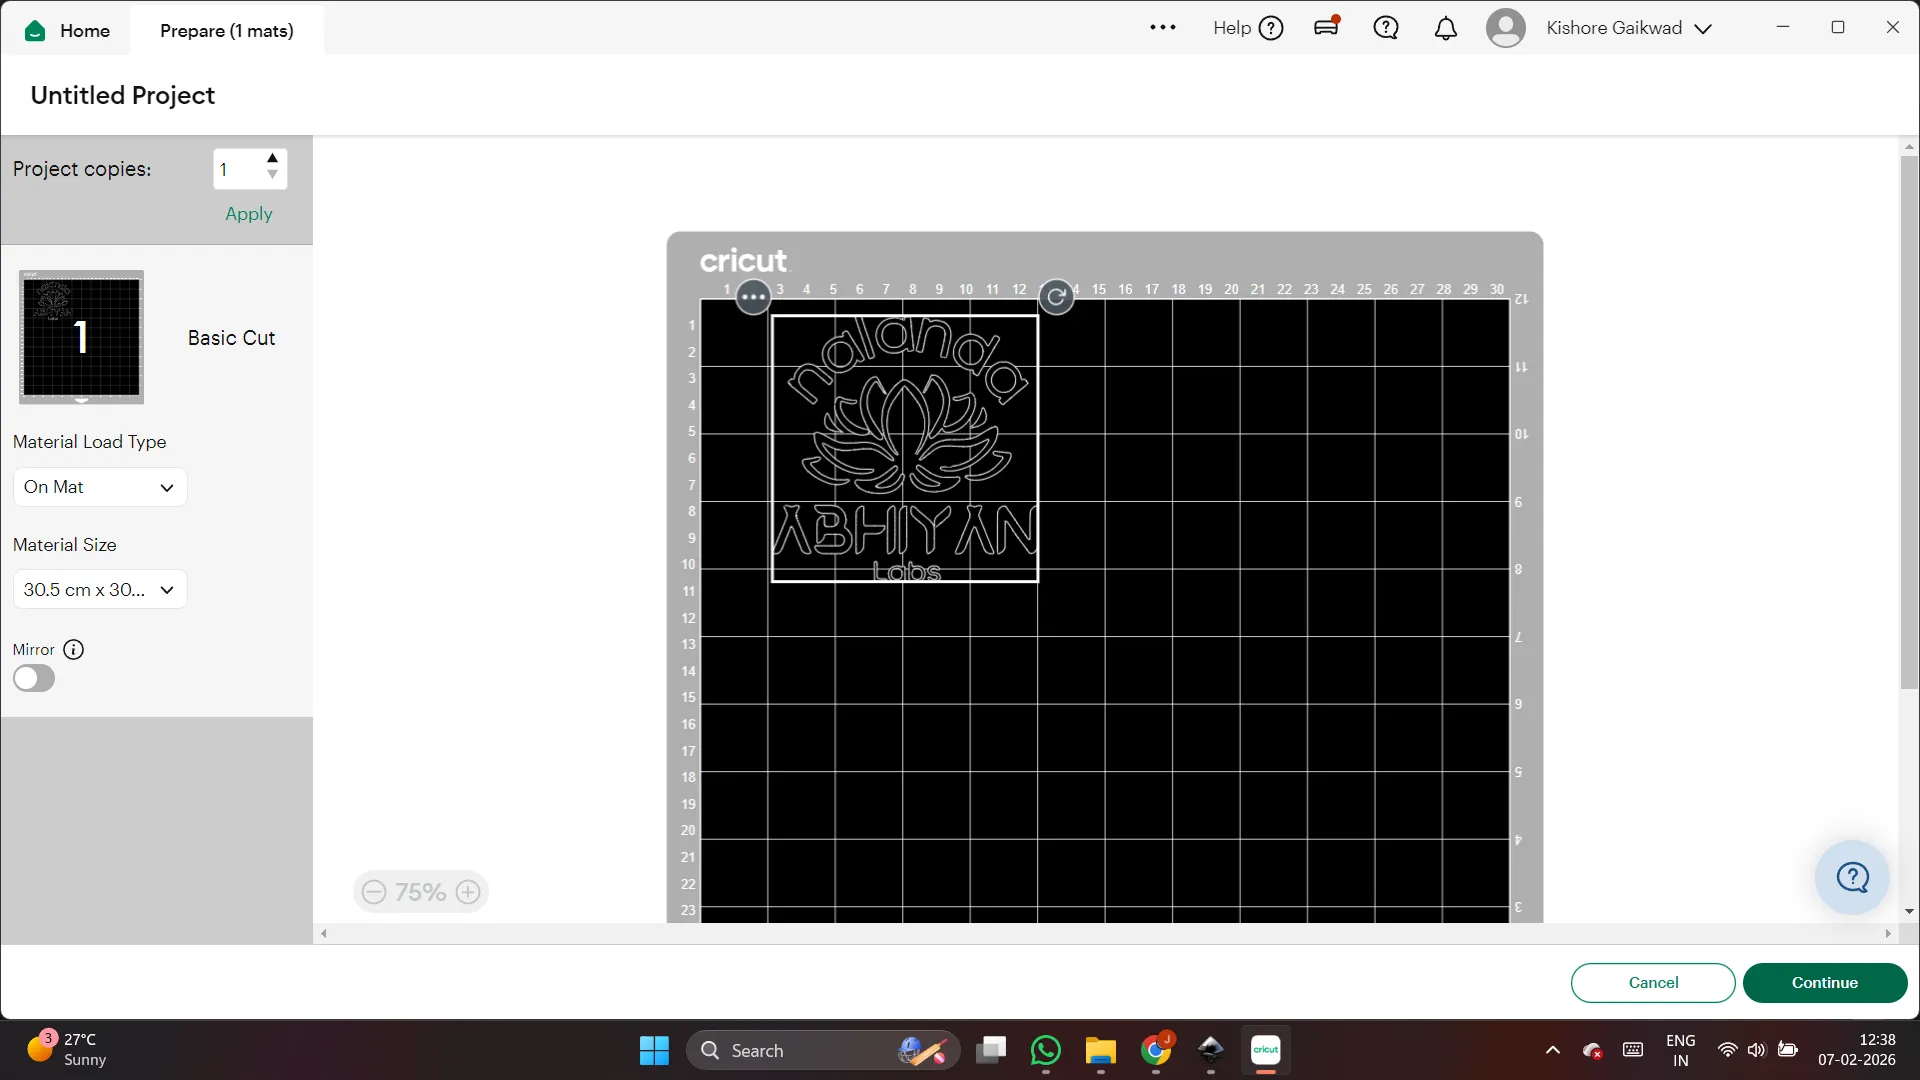The image size is (1920, 1080).
Task: Select the Prepare (1 mats) tab
Action: click(227, 31)
